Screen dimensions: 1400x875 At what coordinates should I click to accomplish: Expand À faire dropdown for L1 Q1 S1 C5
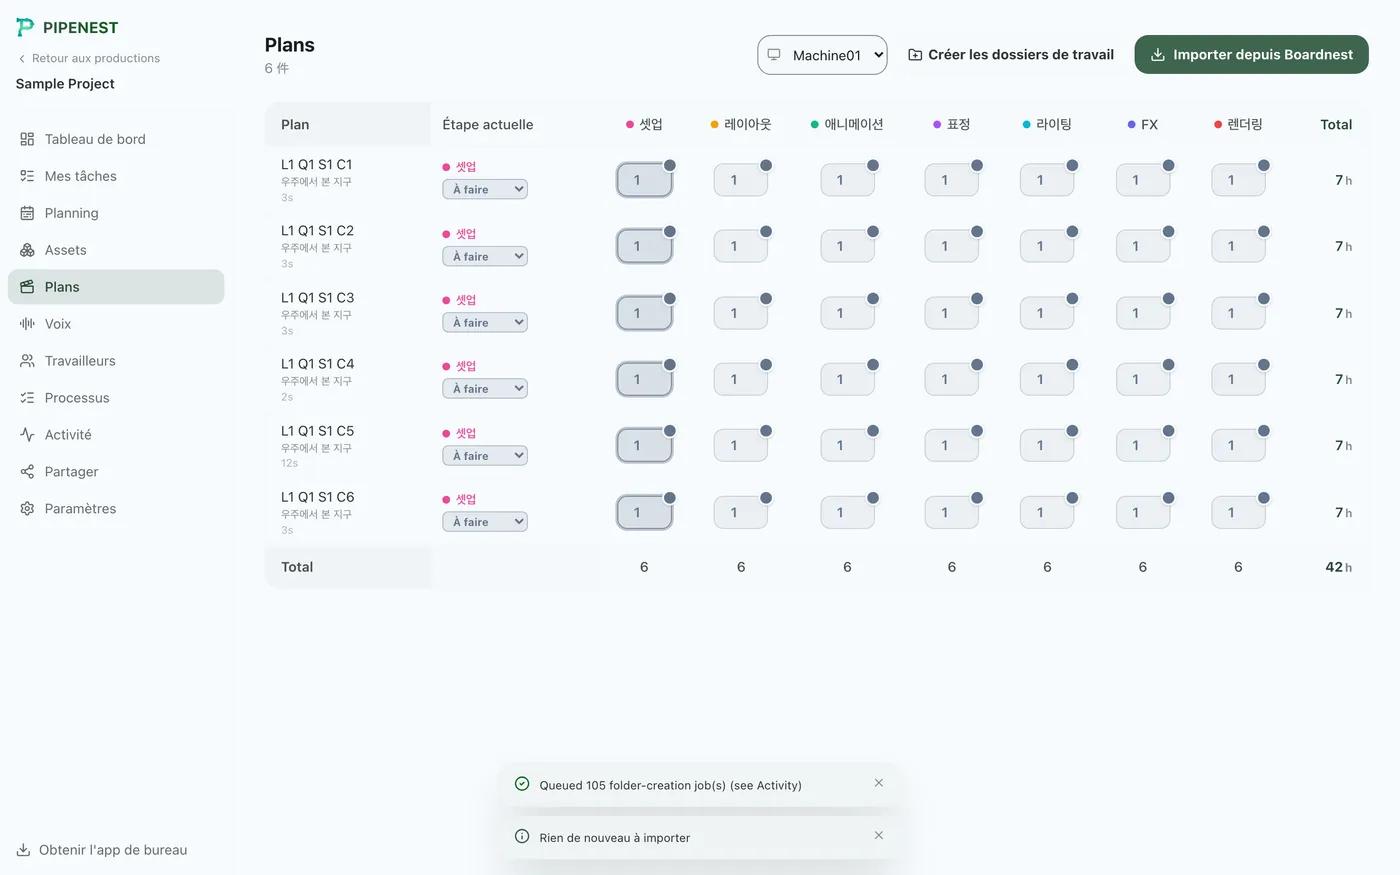click(485, 455)
